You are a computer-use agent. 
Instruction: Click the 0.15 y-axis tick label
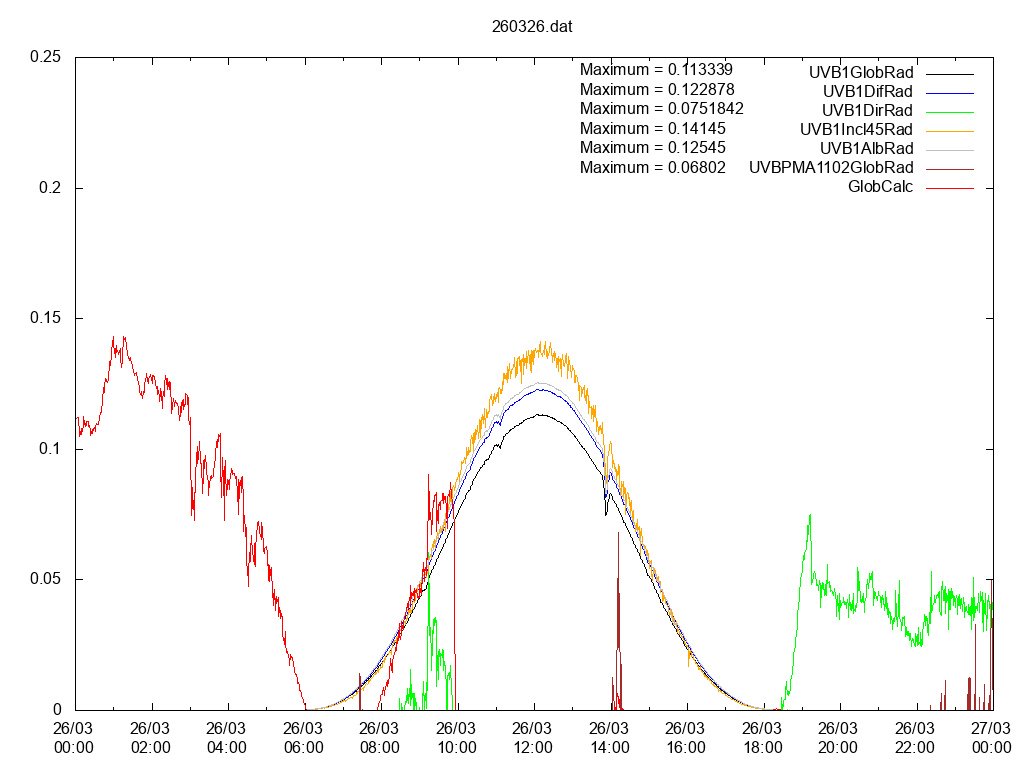click(47, 318)
